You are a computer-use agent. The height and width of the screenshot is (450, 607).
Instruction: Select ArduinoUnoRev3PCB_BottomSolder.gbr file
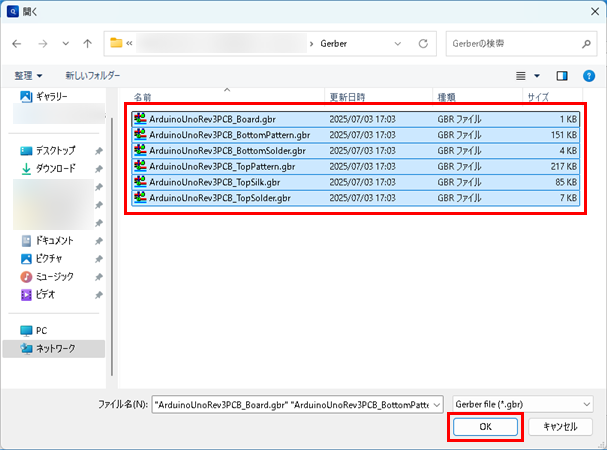355,151
